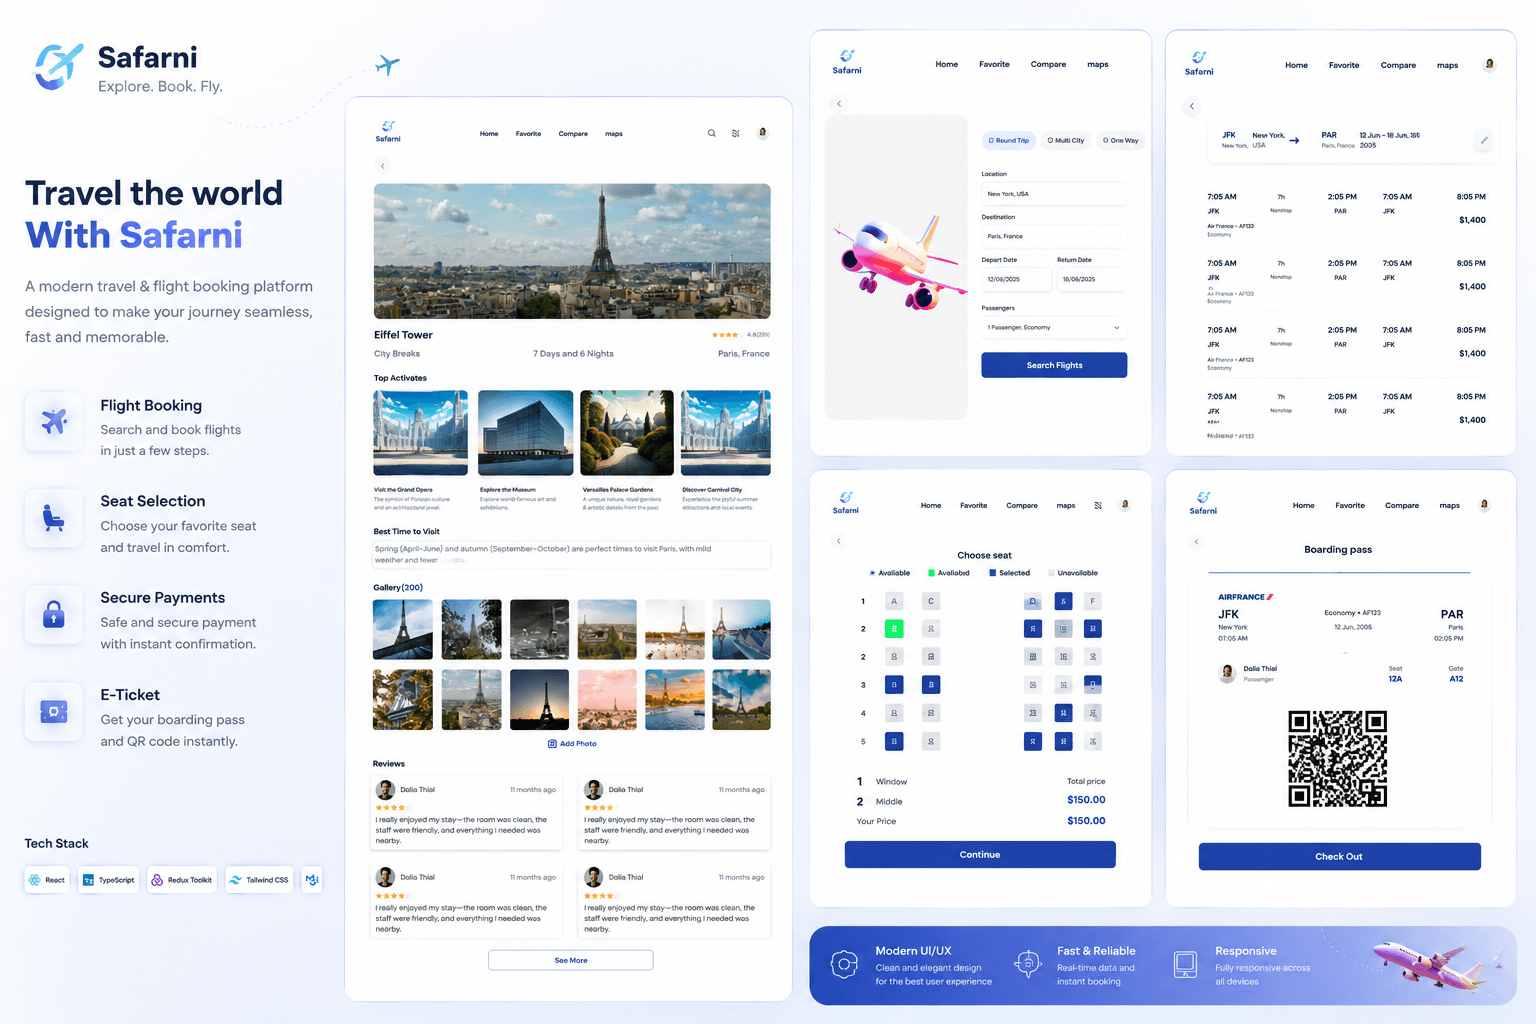This screenshot has width=1536, height=1024.
Task: Click the Air France AF132 flight entry
Action: point(1346,213)
